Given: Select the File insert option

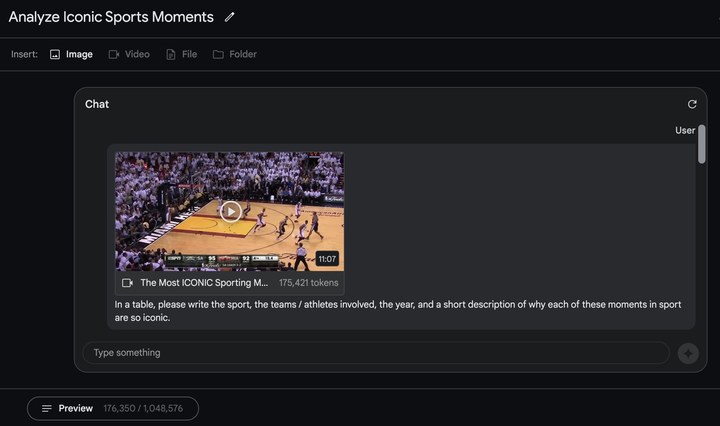Looking at the screenshot, I should (181, 54).
